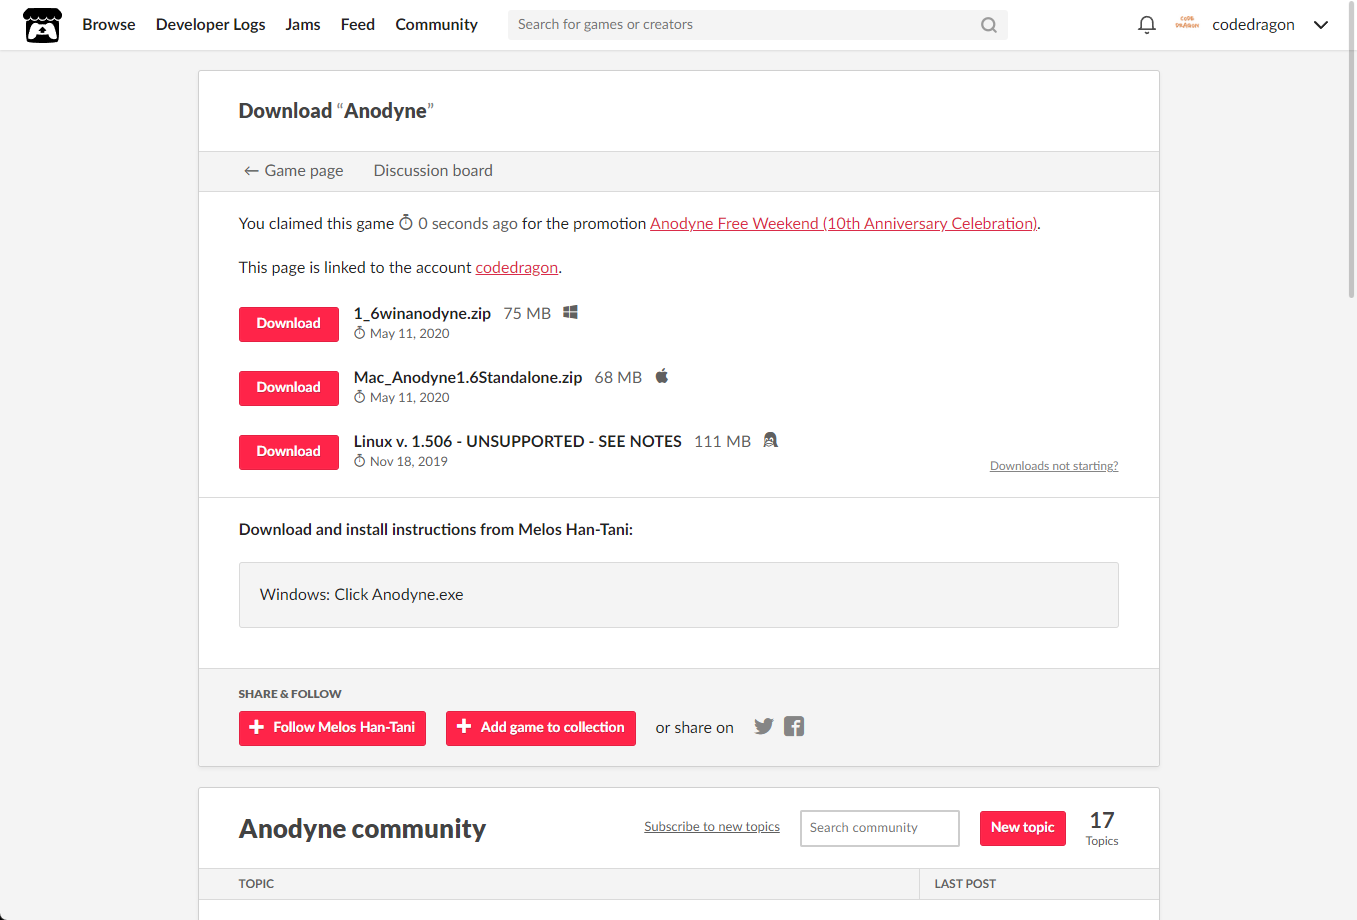Image resolution: width=1357 pixels, height=920 pixels.
Task: Click the 1_6winanodyne.zip file name
Action: pos(422,314)
